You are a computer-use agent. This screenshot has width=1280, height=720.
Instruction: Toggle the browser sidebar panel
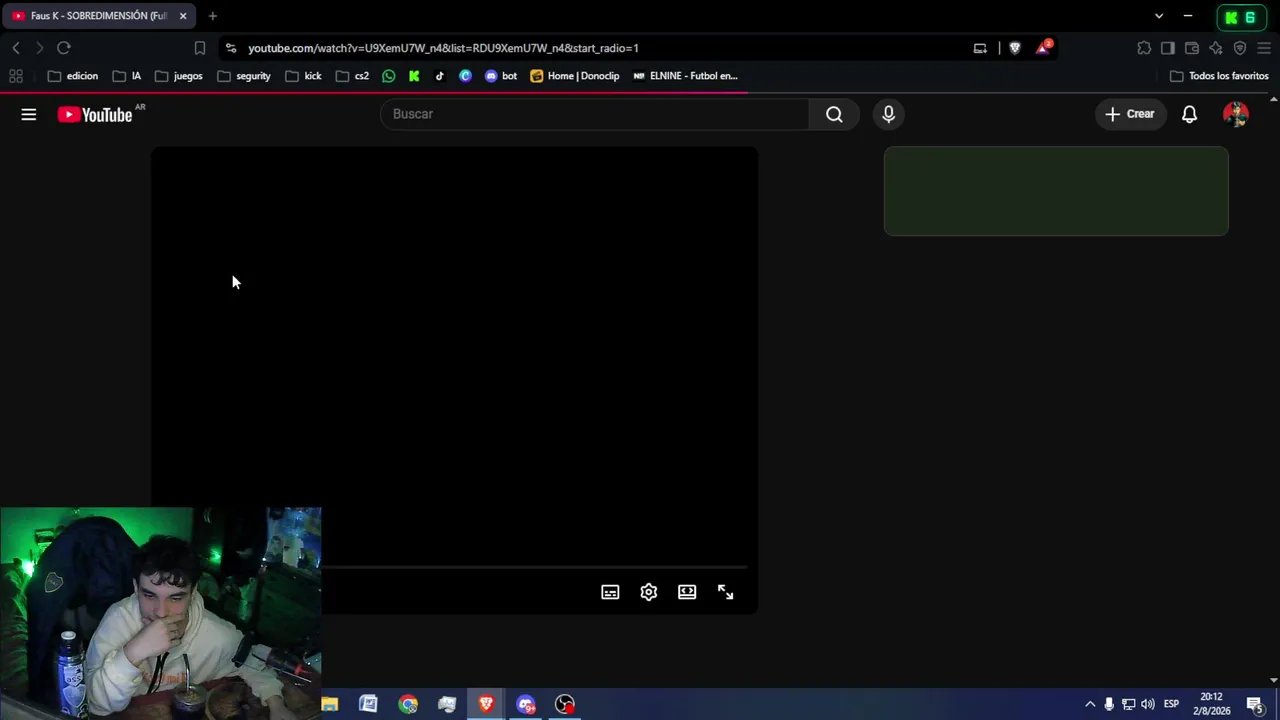(1168, 48)
